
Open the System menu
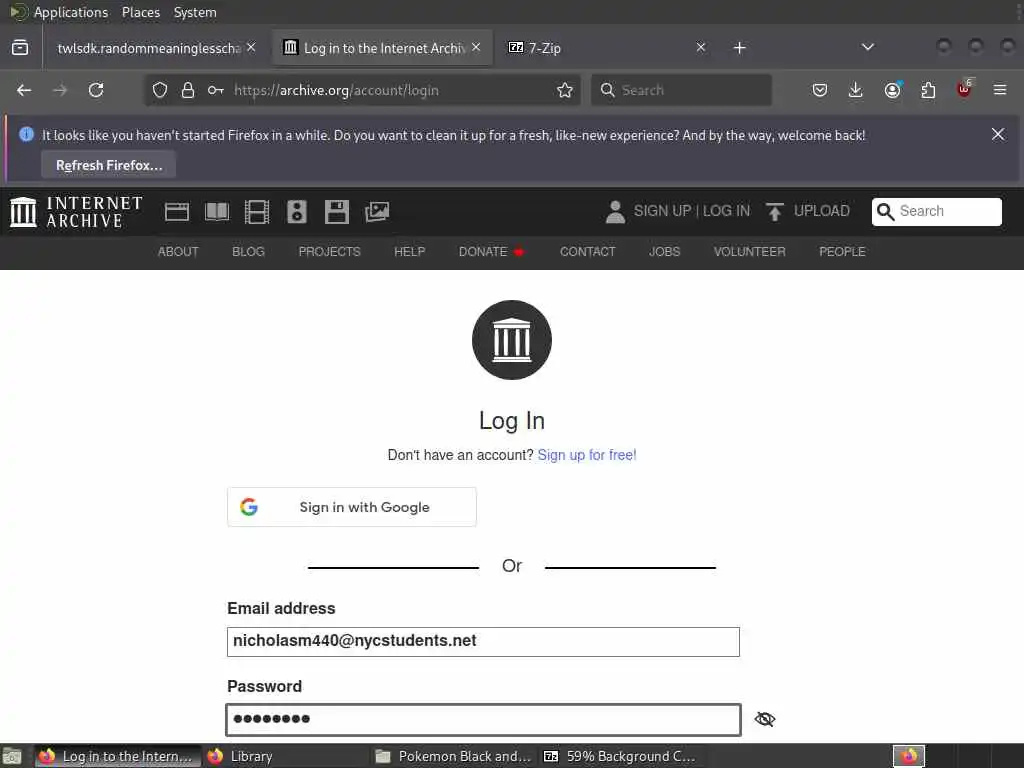(x=195, y=12)
